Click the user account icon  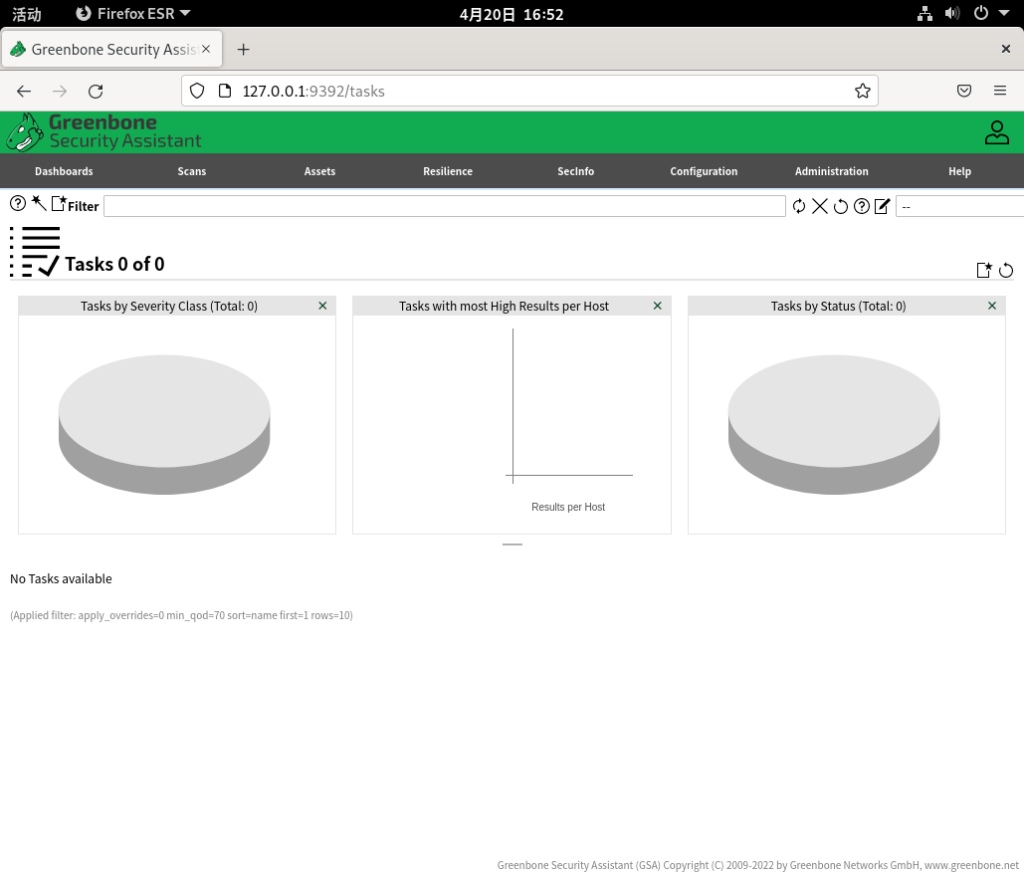click(x=996, y=132)
